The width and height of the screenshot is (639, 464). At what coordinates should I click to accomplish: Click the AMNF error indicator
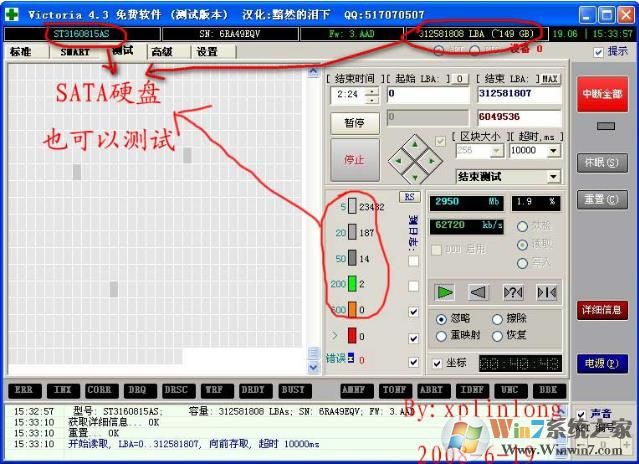(357, 390)
